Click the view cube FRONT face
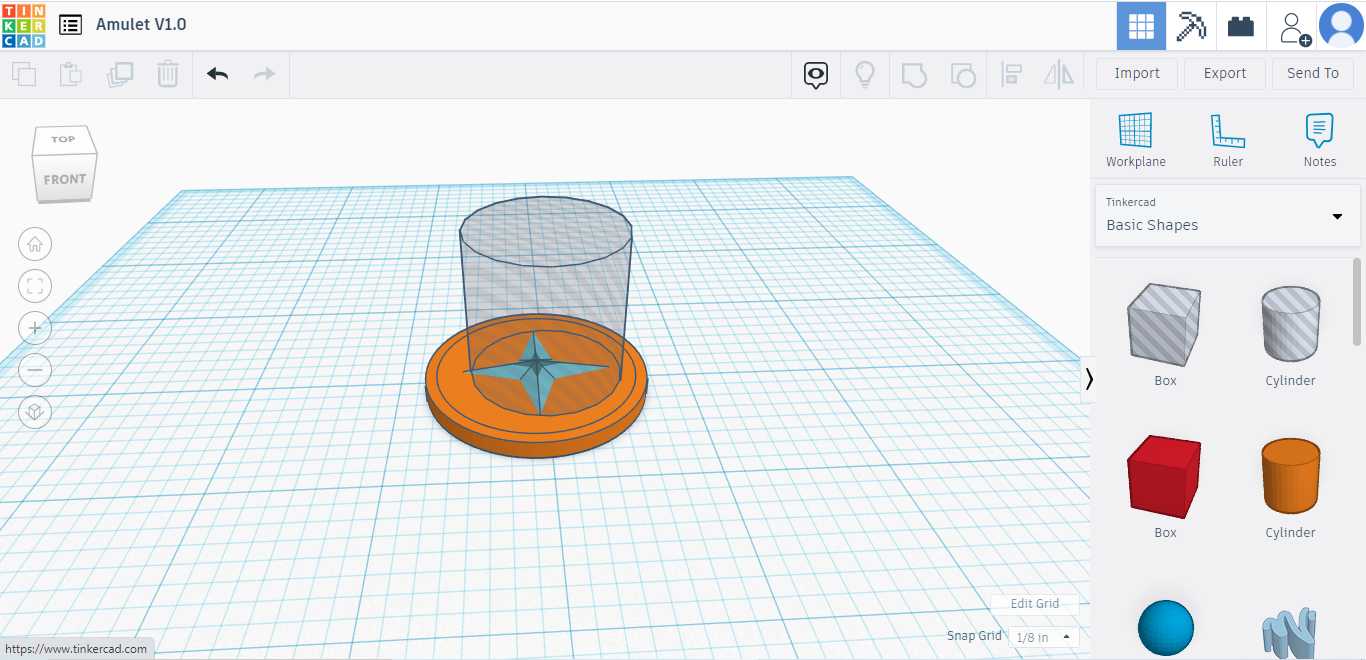Screen dimensions: 1366x660 pyautogui.click(x=65, y=179)
